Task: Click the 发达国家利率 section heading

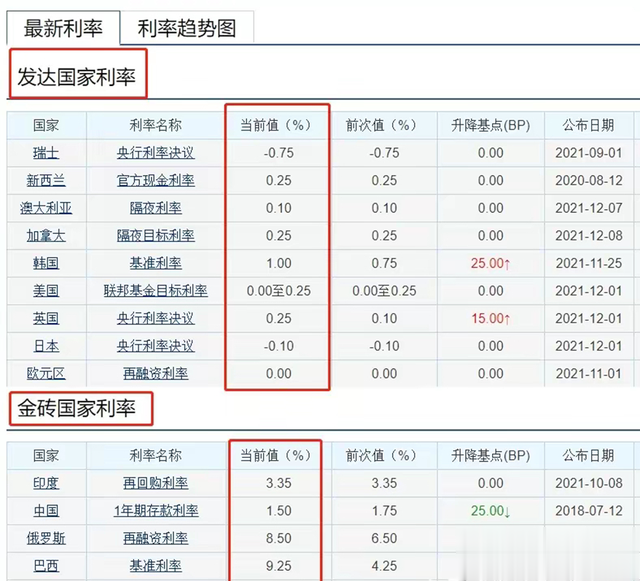Action: (x=76, y=77)
